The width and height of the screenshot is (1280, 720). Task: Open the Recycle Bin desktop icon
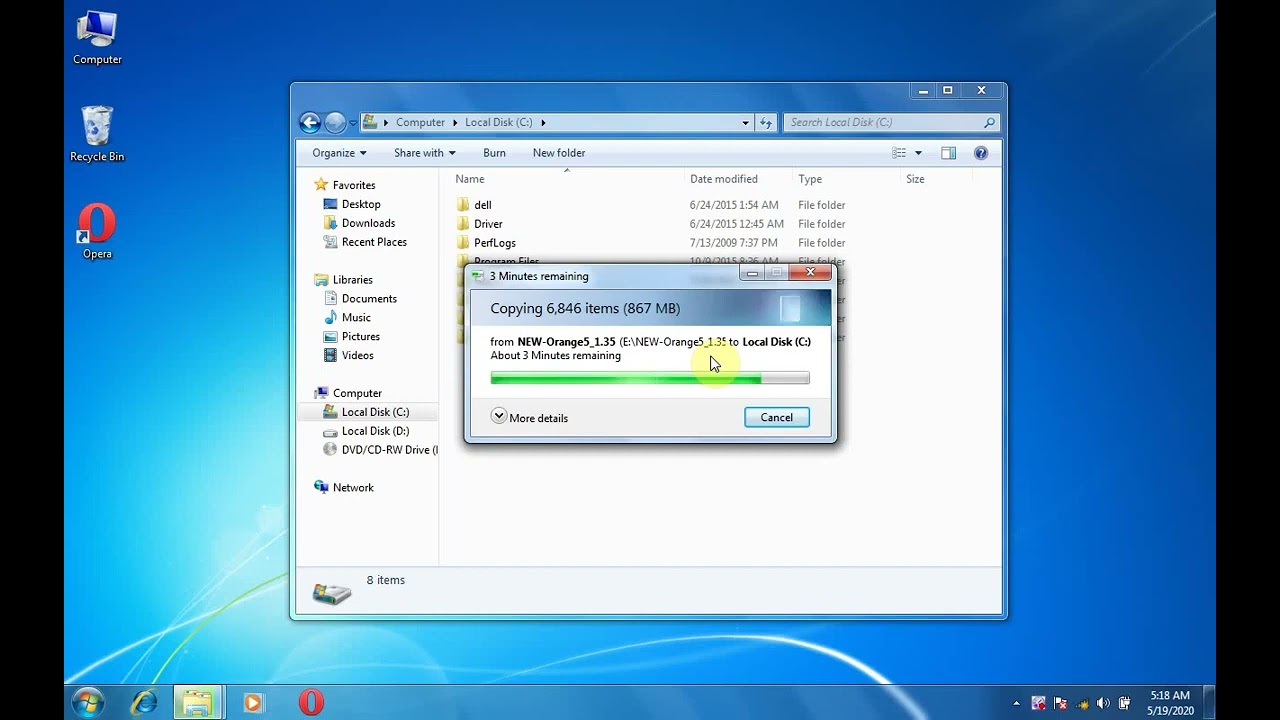pyautogui.click(x=97, y=134)
